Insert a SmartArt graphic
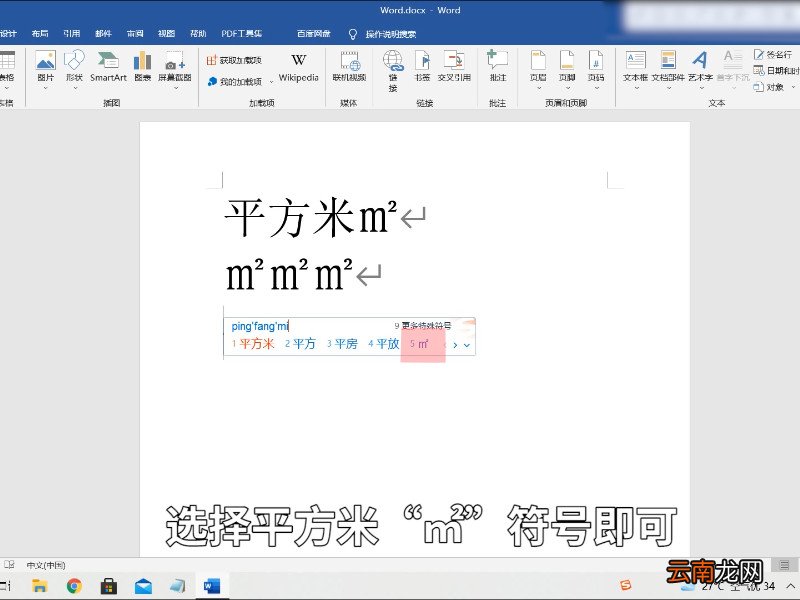800x600 pixels. coord(108,66)
